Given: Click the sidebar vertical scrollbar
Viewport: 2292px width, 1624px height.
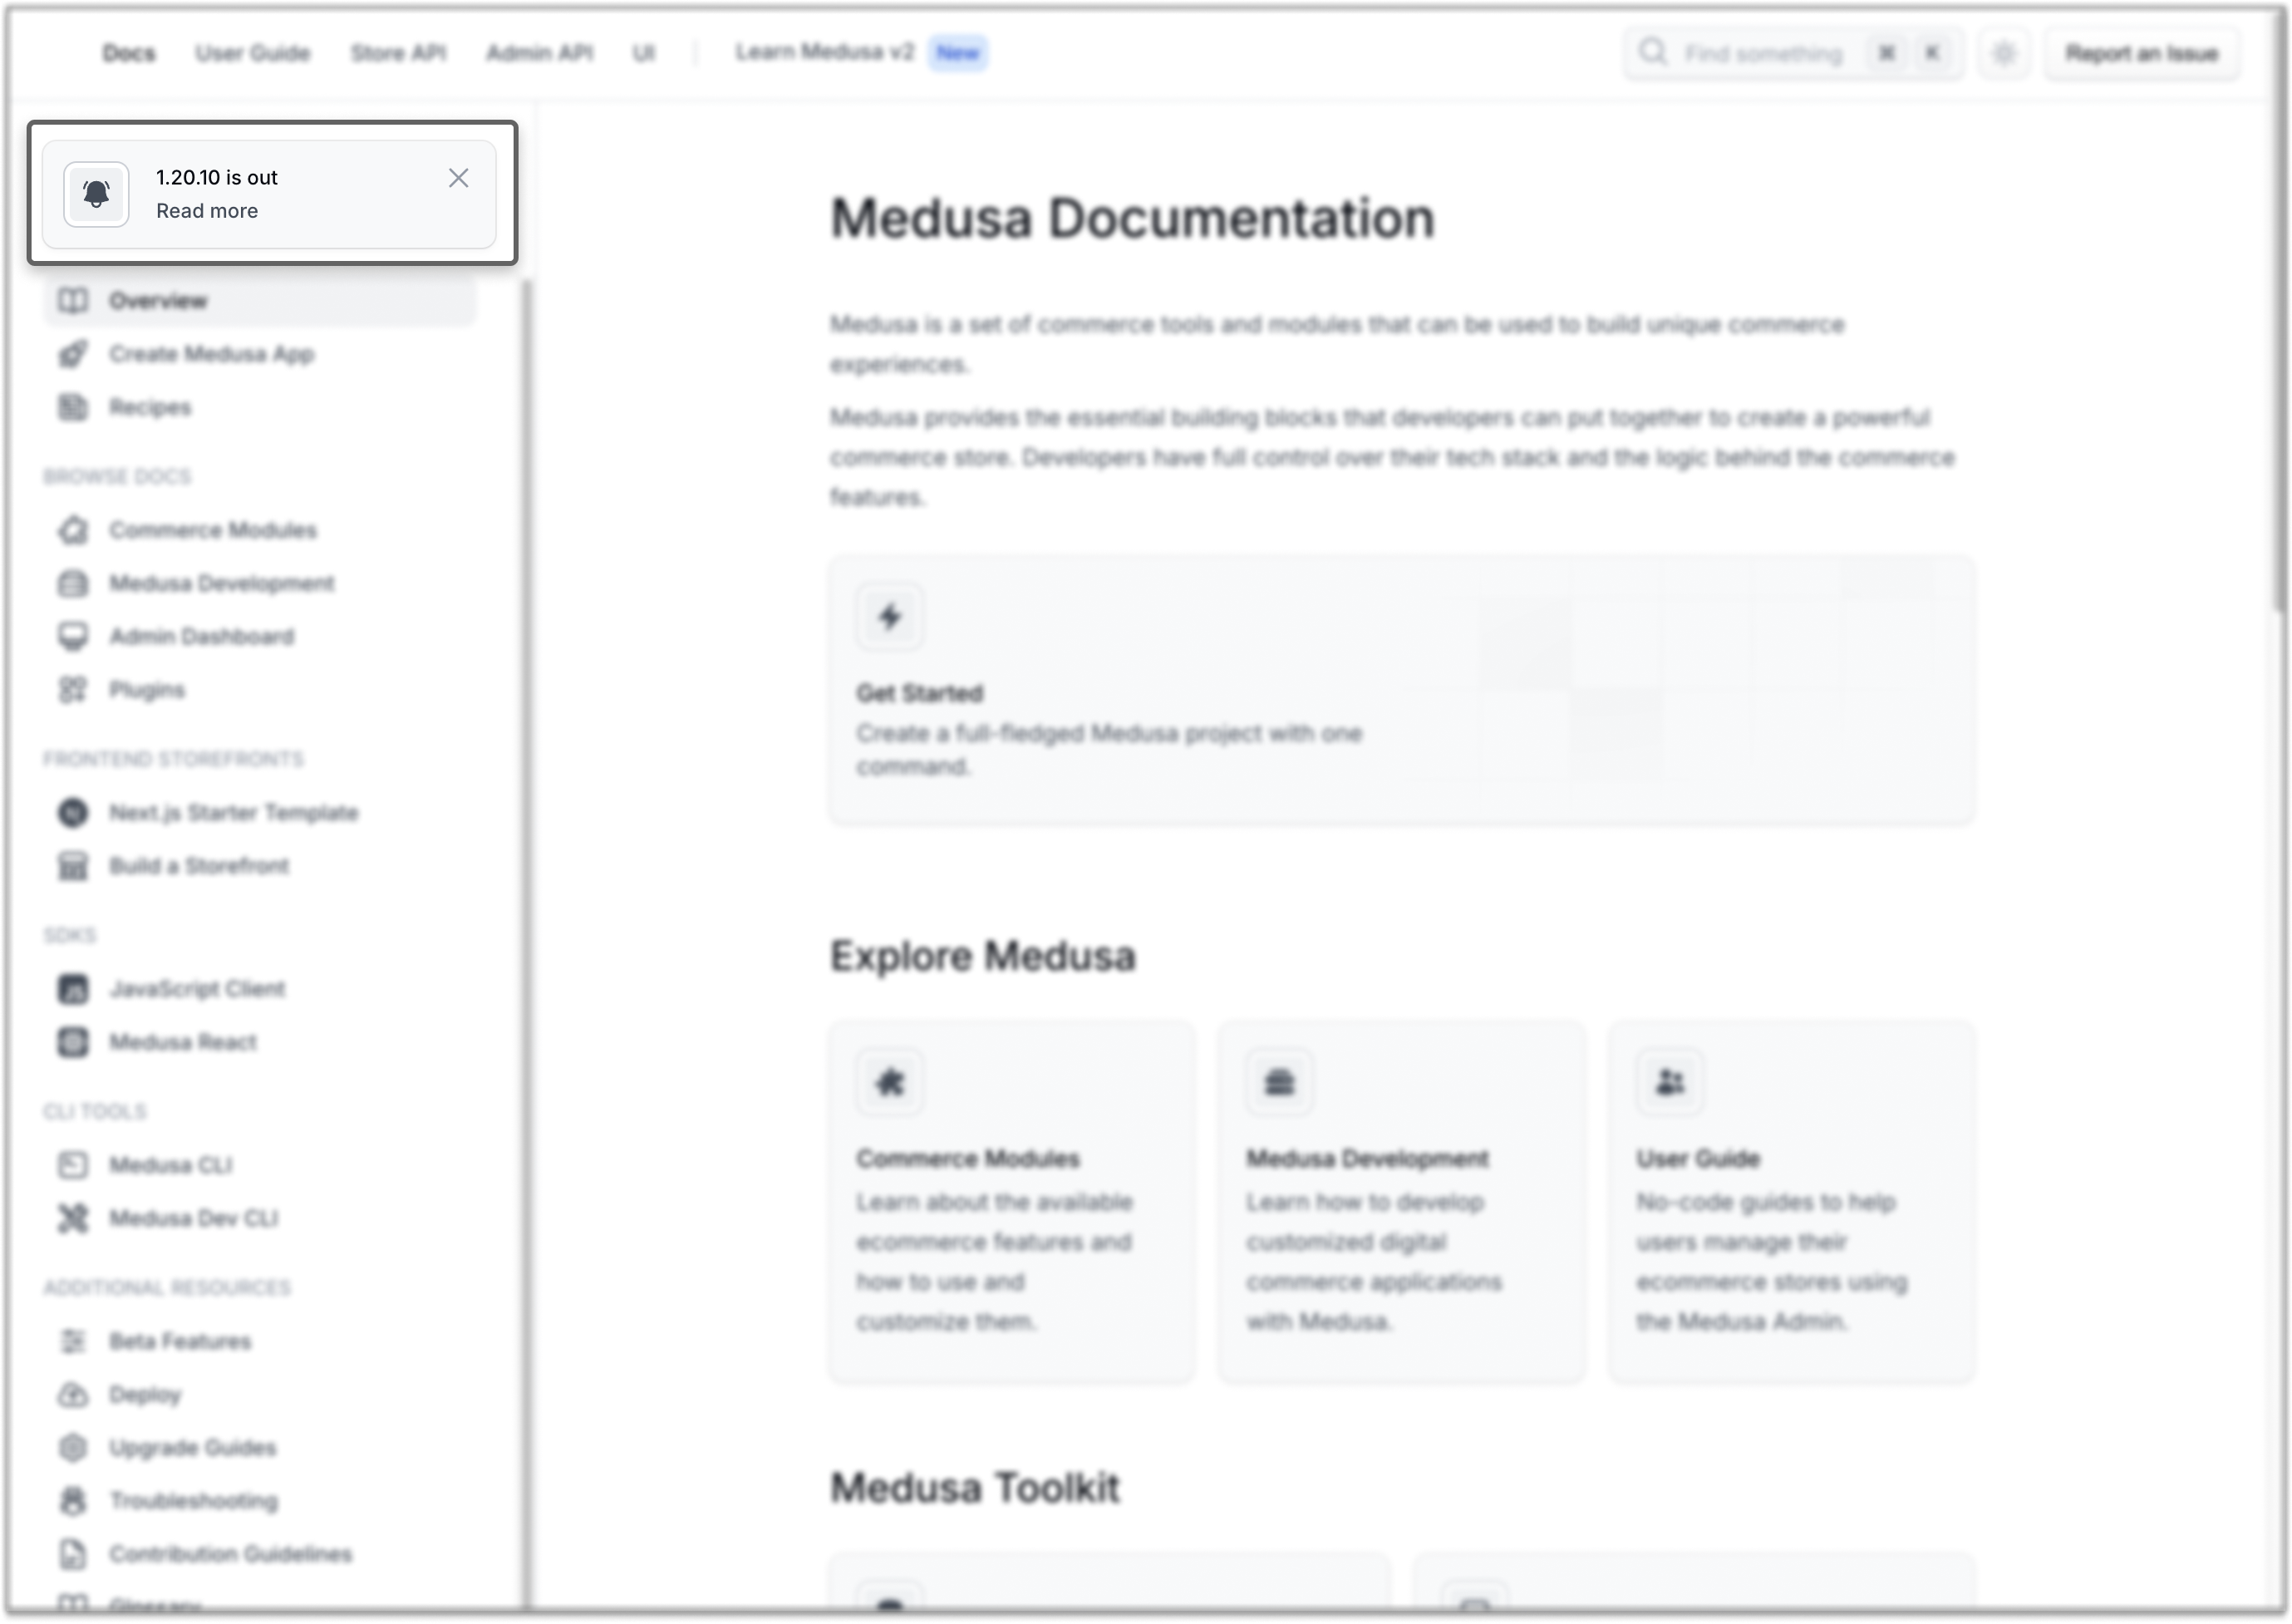Looking at the screenshot, I should [527, 800].
